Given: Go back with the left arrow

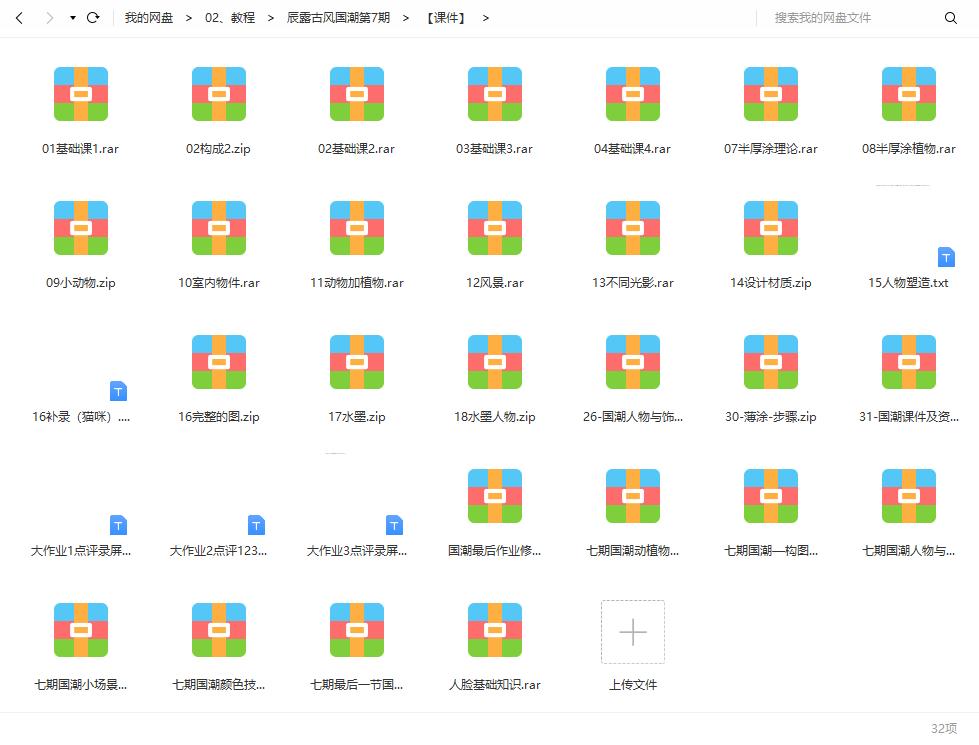Looking at the screenshot, I should (x=19, y=18).
